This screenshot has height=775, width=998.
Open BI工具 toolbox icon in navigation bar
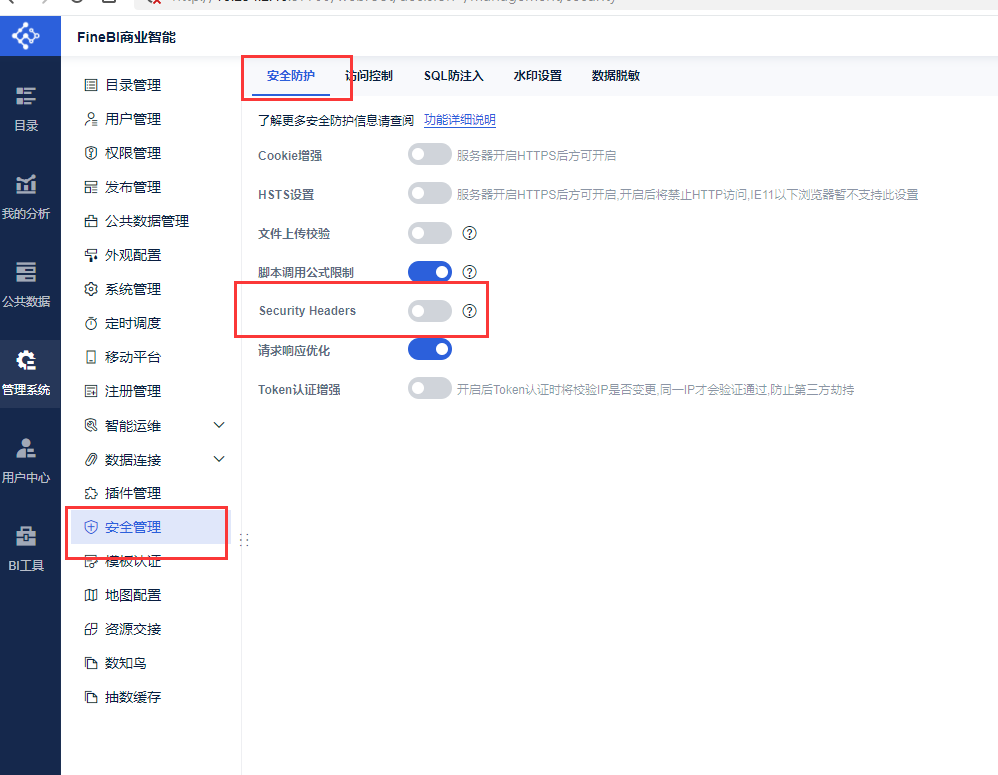(x=26, y=536)
